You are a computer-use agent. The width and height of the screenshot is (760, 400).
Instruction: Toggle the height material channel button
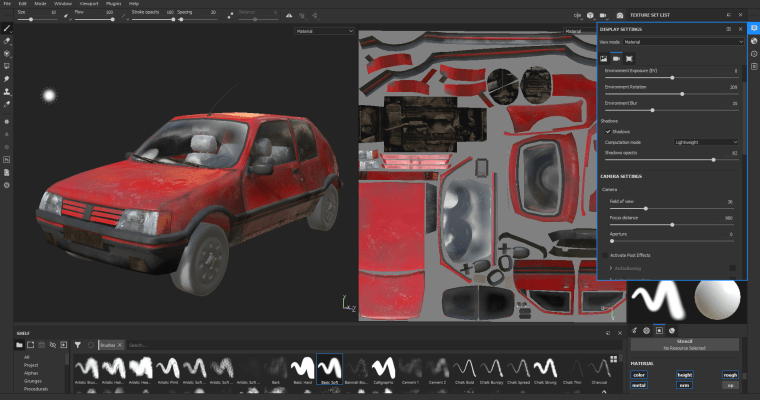click(x=683, y=375)
